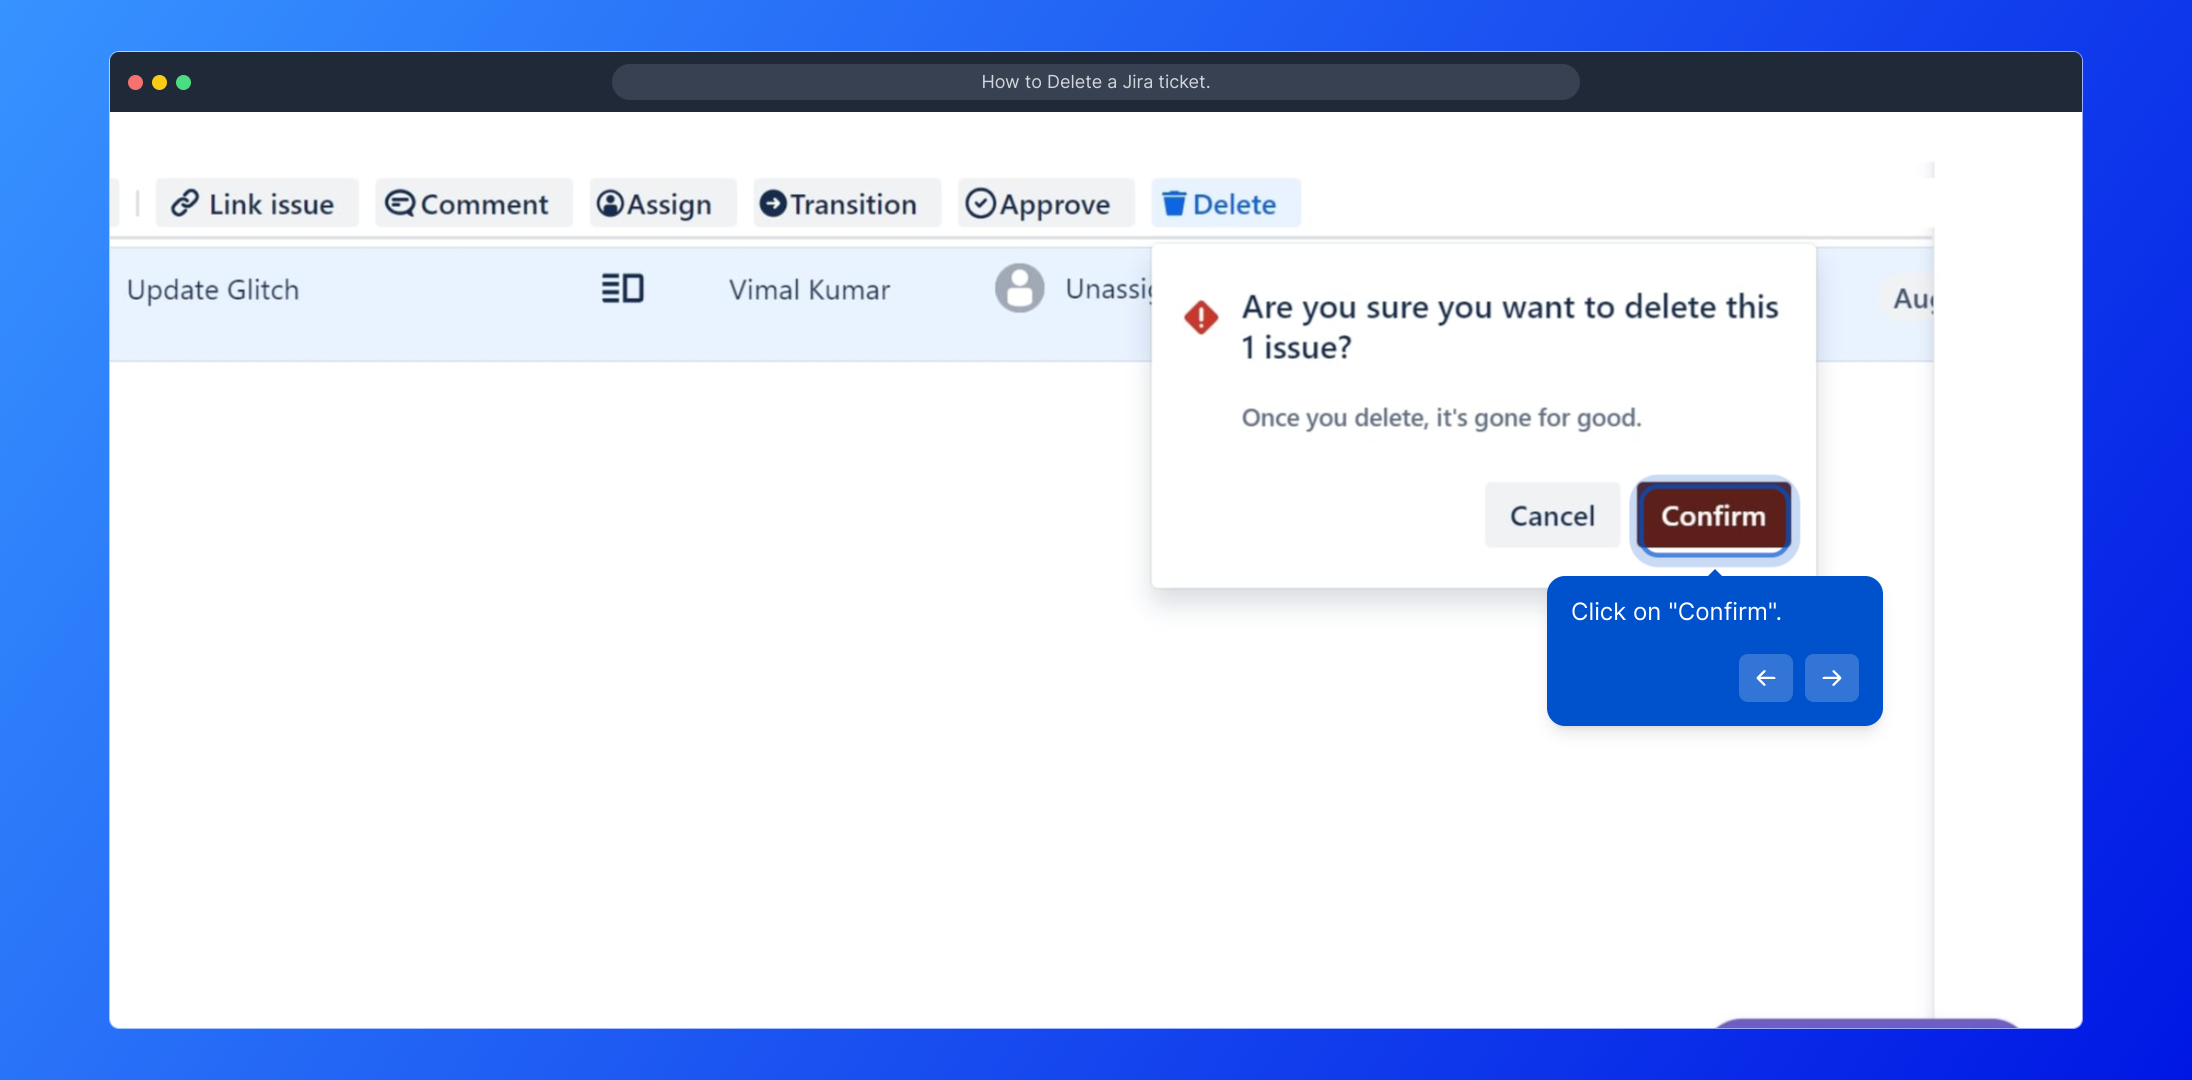
Task: Cancel the delete confirmation dialog
Action: point(1551,516)
